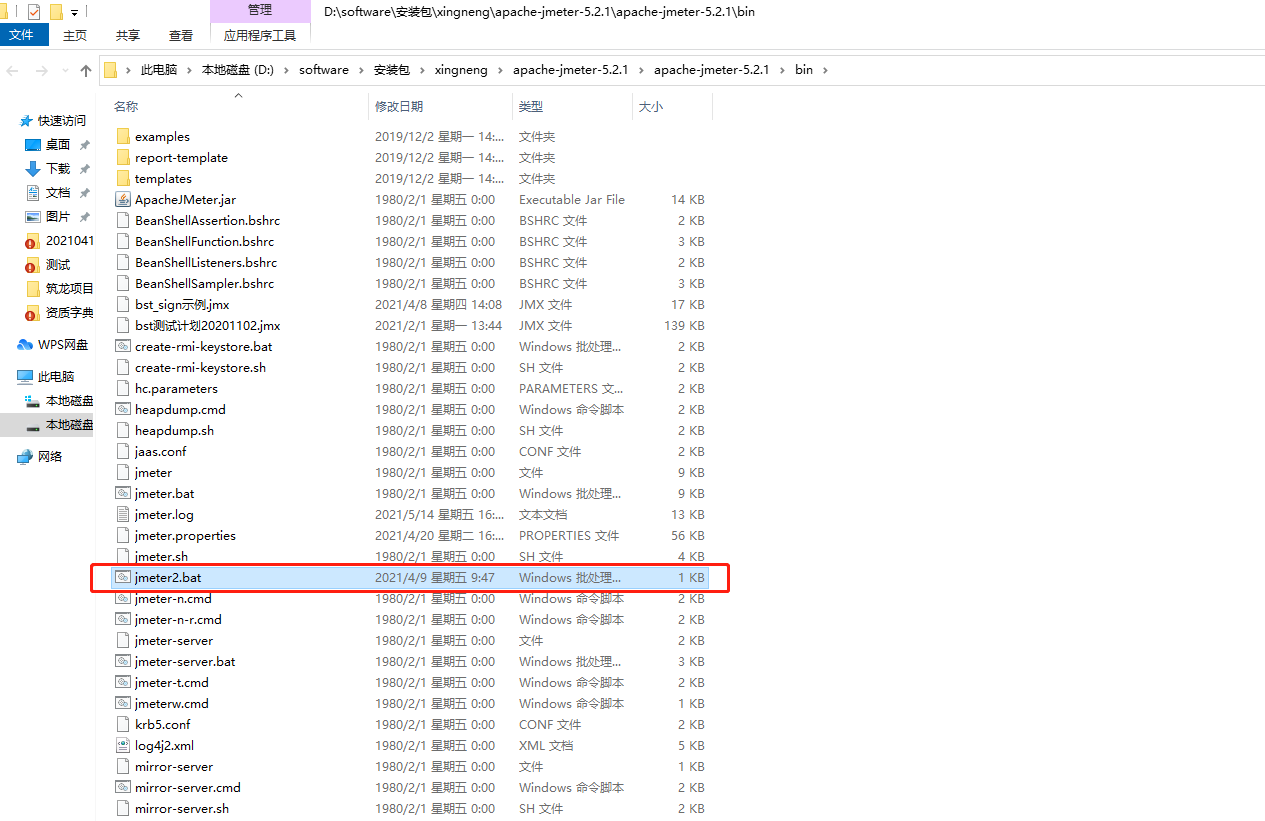Viewport: 1265px width, 821px height.
Task: Open the recent locations dropdown arrow
Action: click(65, 70)
